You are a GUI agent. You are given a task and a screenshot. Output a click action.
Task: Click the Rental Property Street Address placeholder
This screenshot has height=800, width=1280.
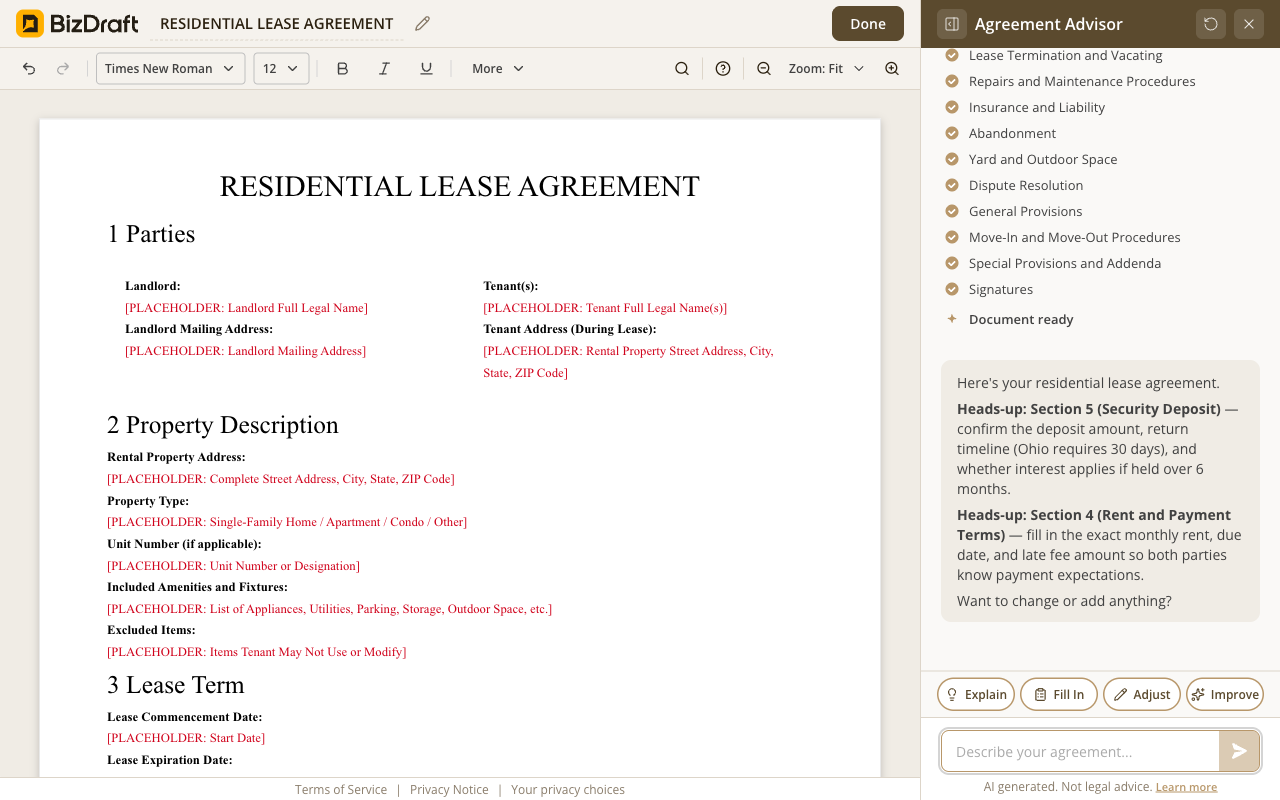pos(628,362)
